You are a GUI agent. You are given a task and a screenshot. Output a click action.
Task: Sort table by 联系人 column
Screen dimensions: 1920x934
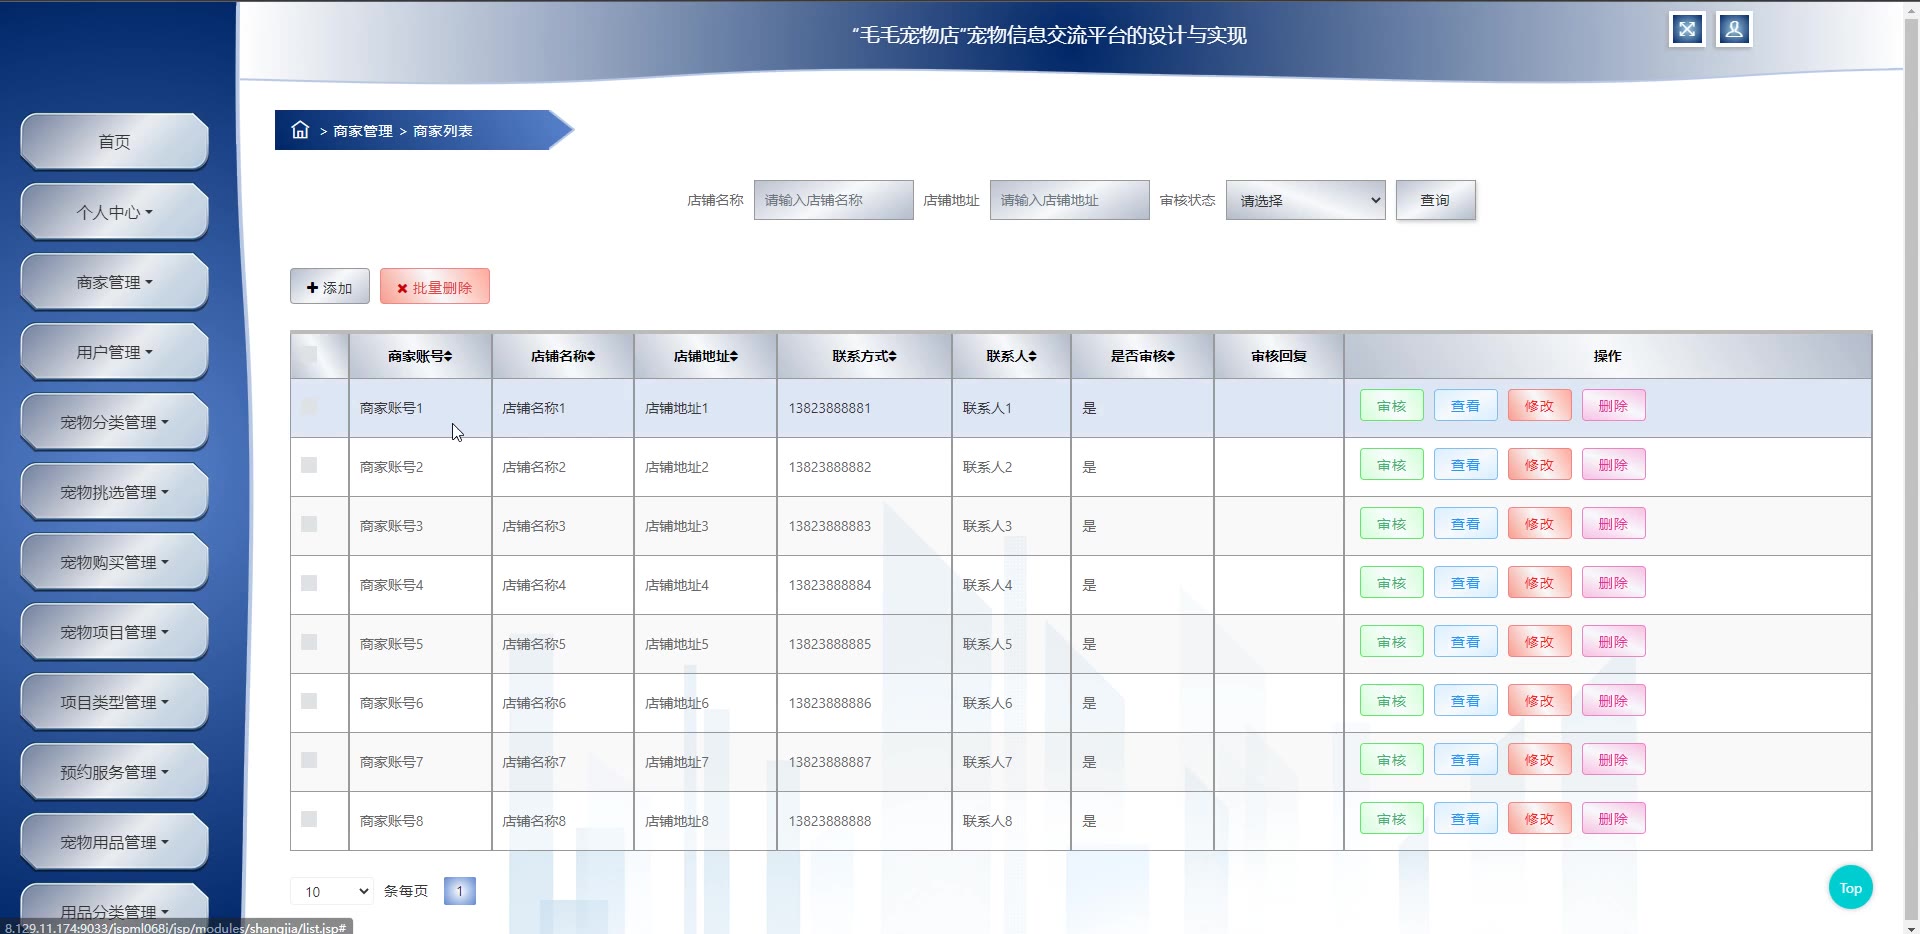pos(1011,356)
